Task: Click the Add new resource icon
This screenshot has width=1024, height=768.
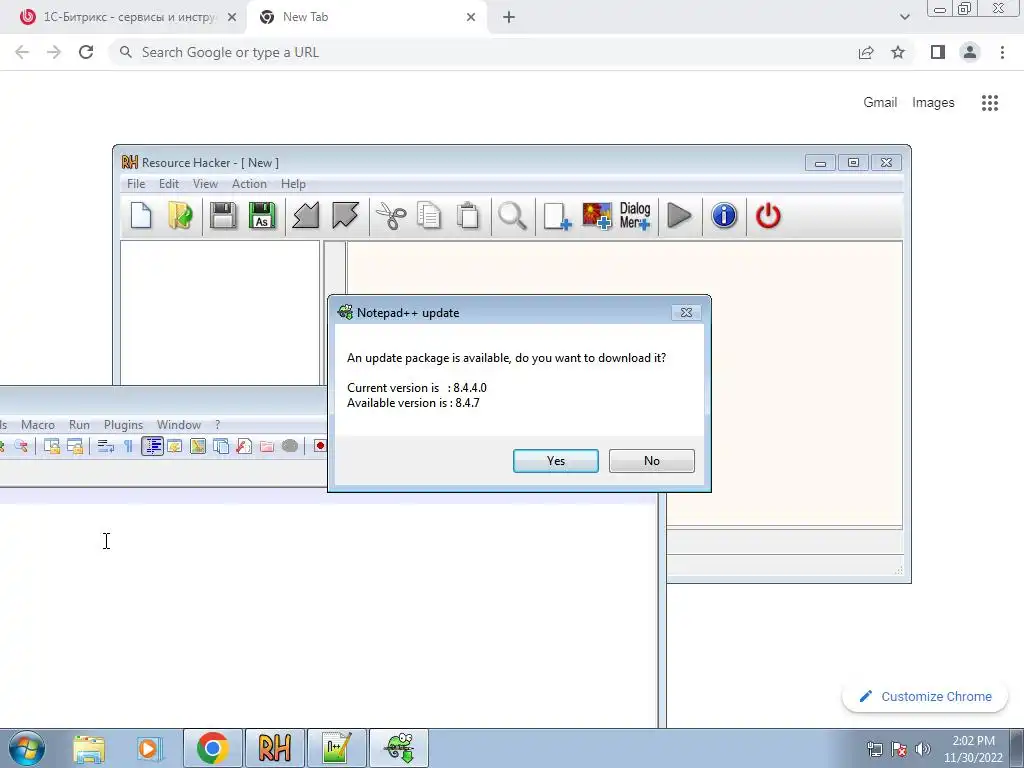Action: click(557, 216)
